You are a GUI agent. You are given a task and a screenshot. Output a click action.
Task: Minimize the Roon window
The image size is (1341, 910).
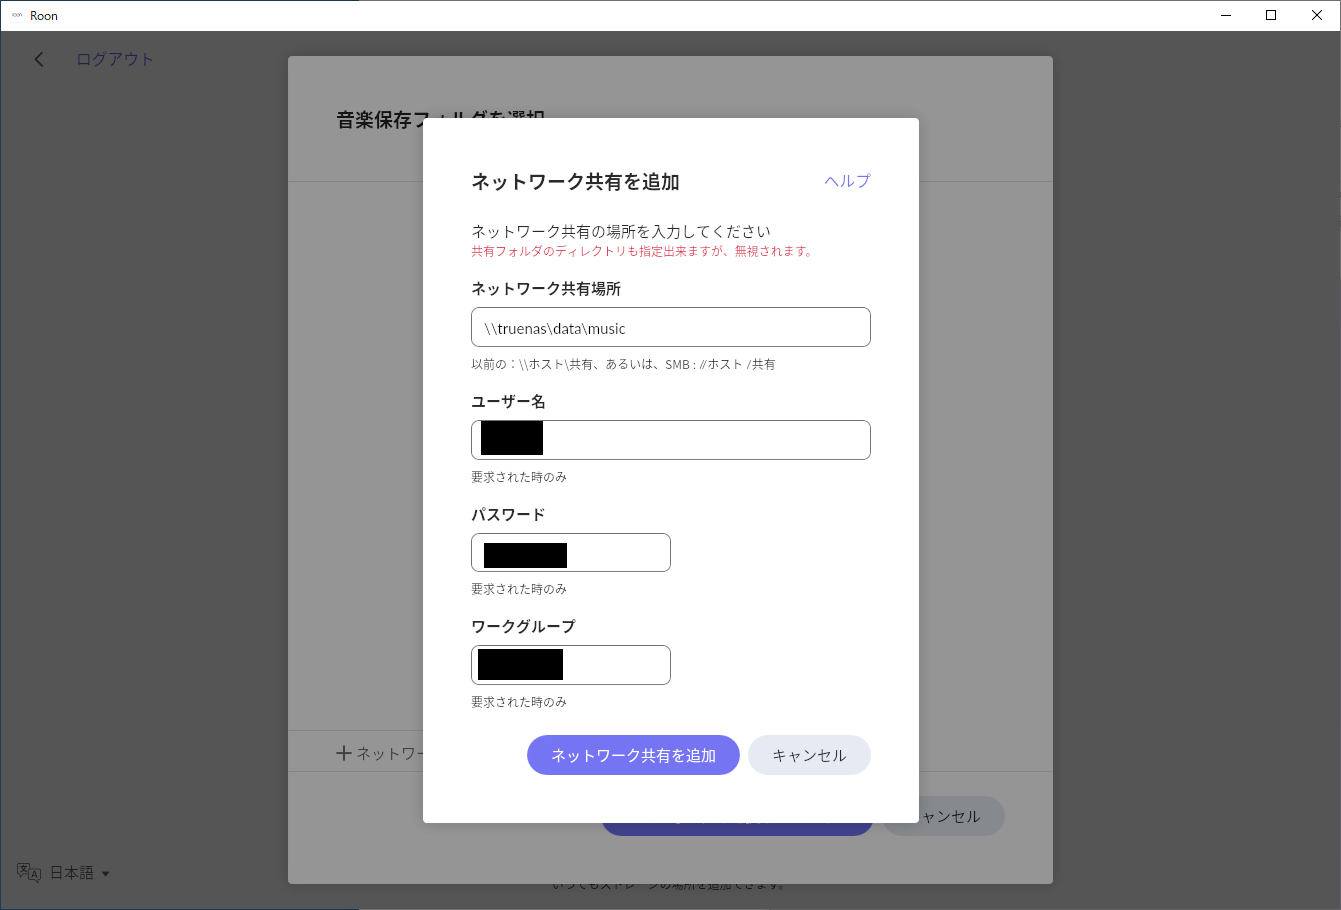(x=1227, y=15)
